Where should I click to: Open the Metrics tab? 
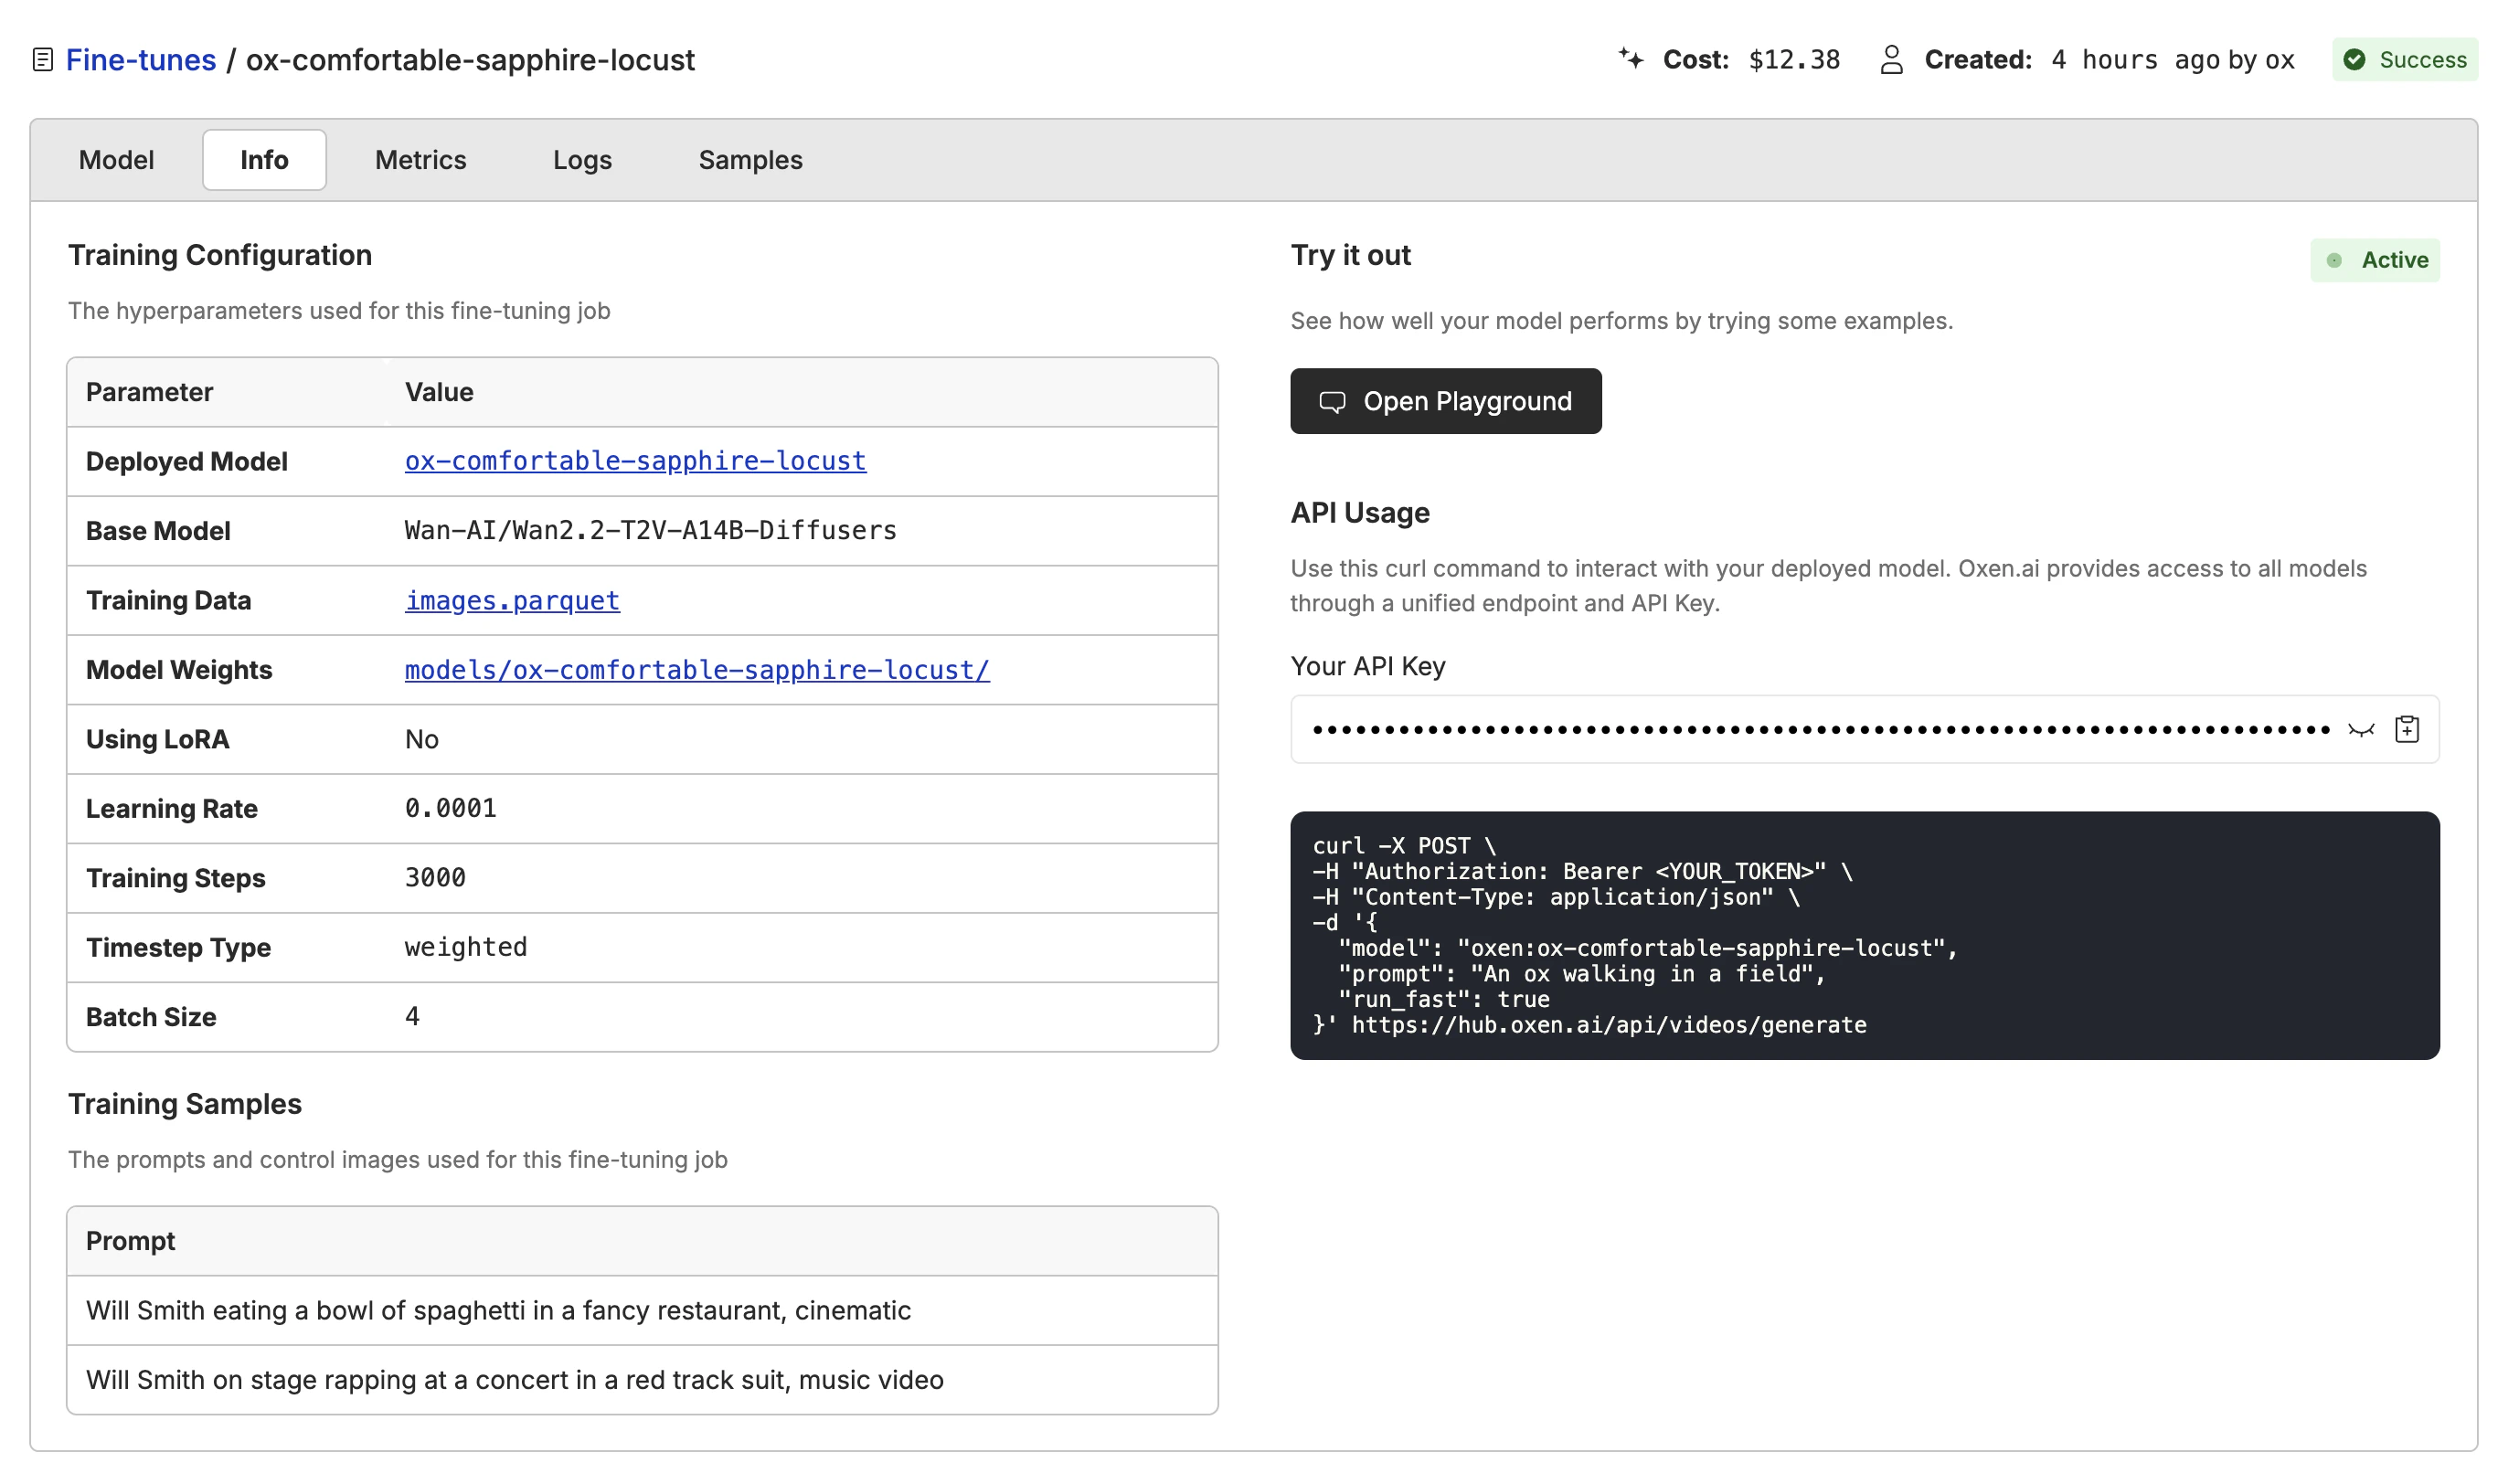[420, 160]
